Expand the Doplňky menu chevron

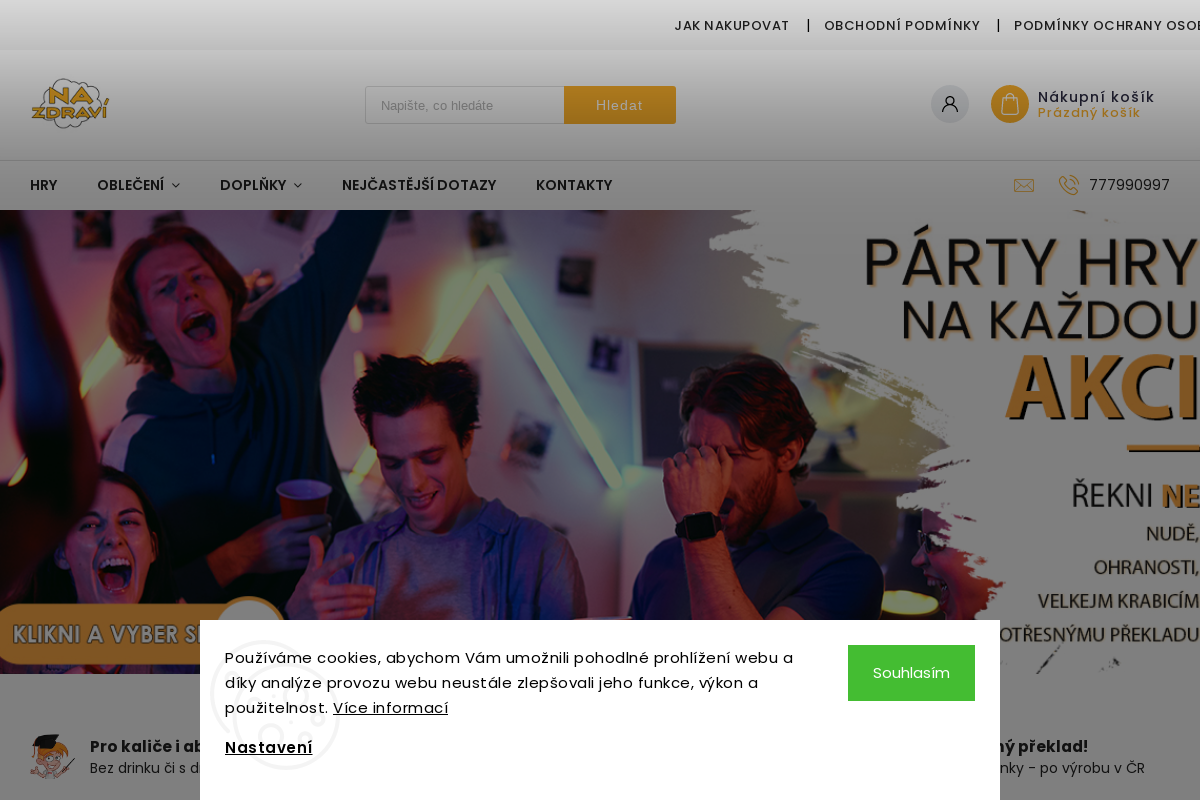pos(298,185)
